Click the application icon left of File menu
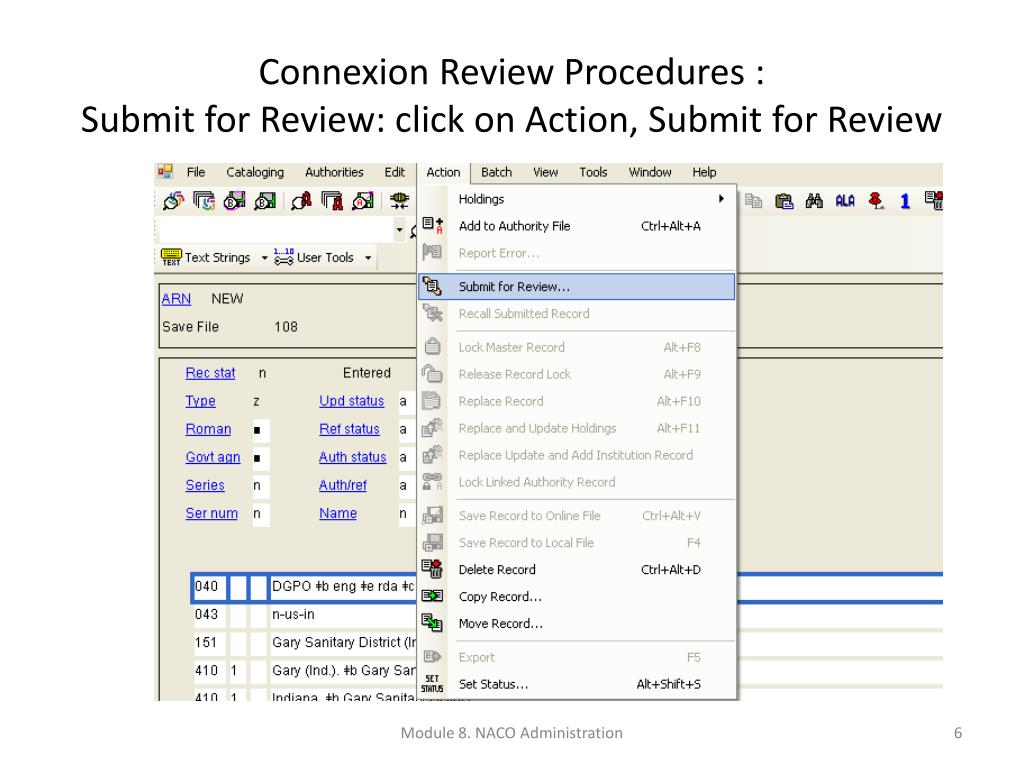Screen dimensions: 1024x768 pyautogui.click(x=165, y=172)
